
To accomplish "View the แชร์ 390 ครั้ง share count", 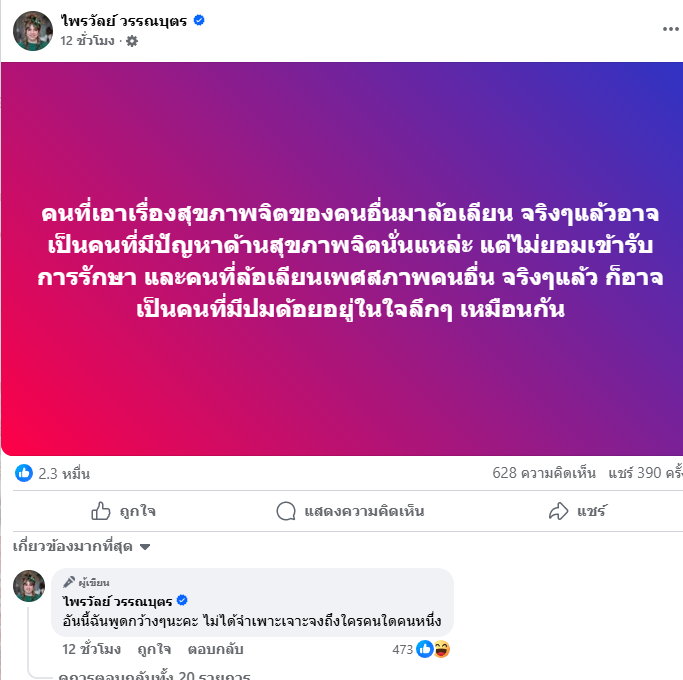I will pos(646,473).
